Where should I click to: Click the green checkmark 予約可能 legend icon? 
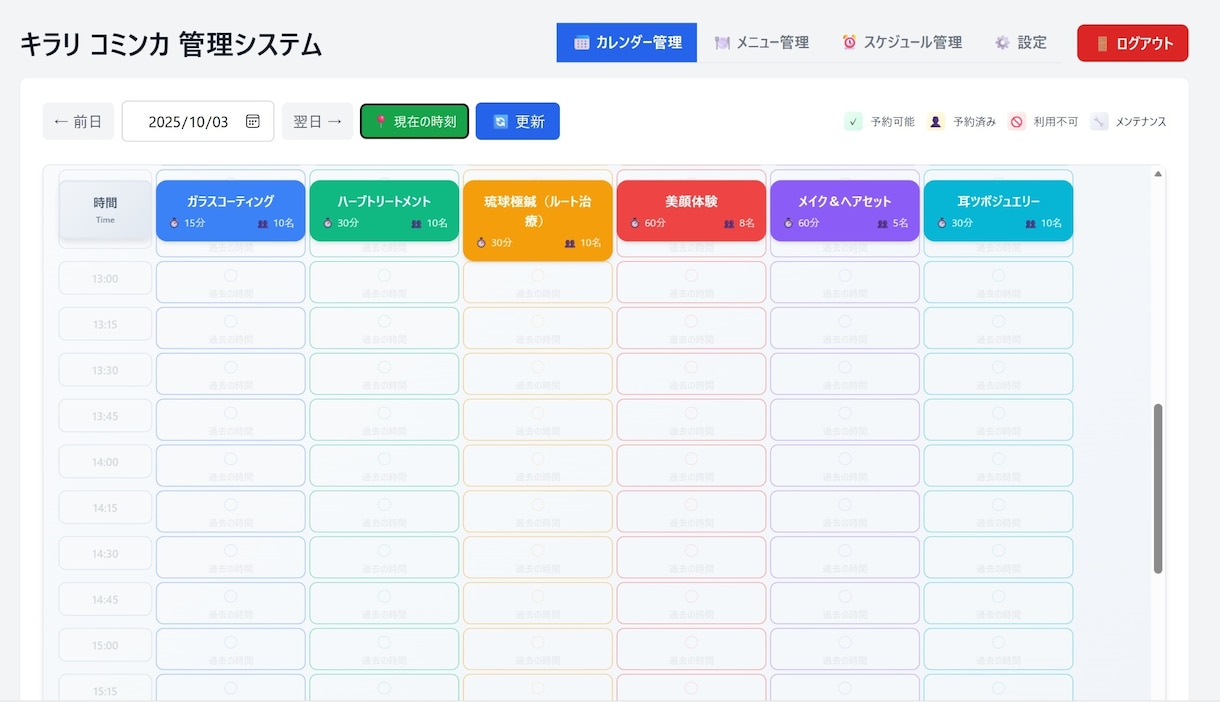853,122
